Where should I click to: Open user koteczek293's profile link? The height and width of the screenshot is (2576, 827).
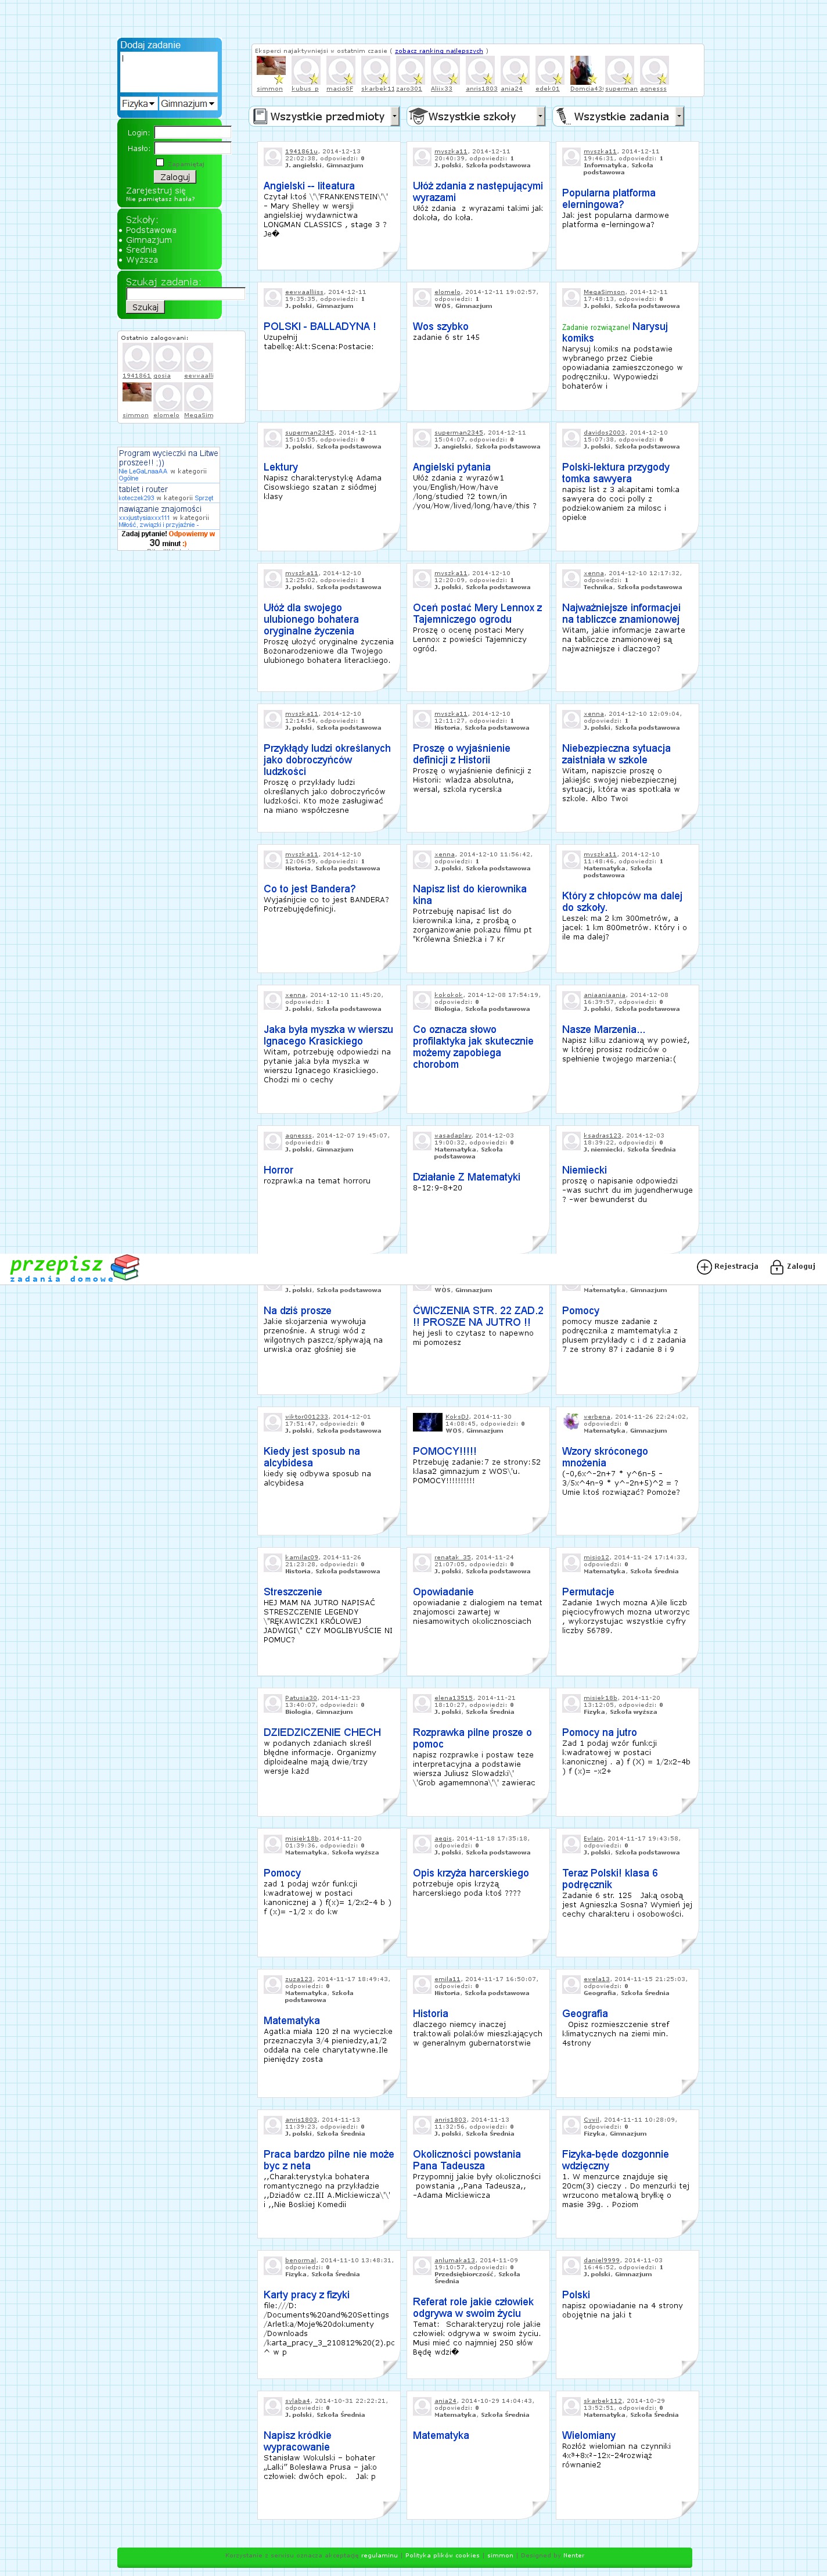point(136,498)
